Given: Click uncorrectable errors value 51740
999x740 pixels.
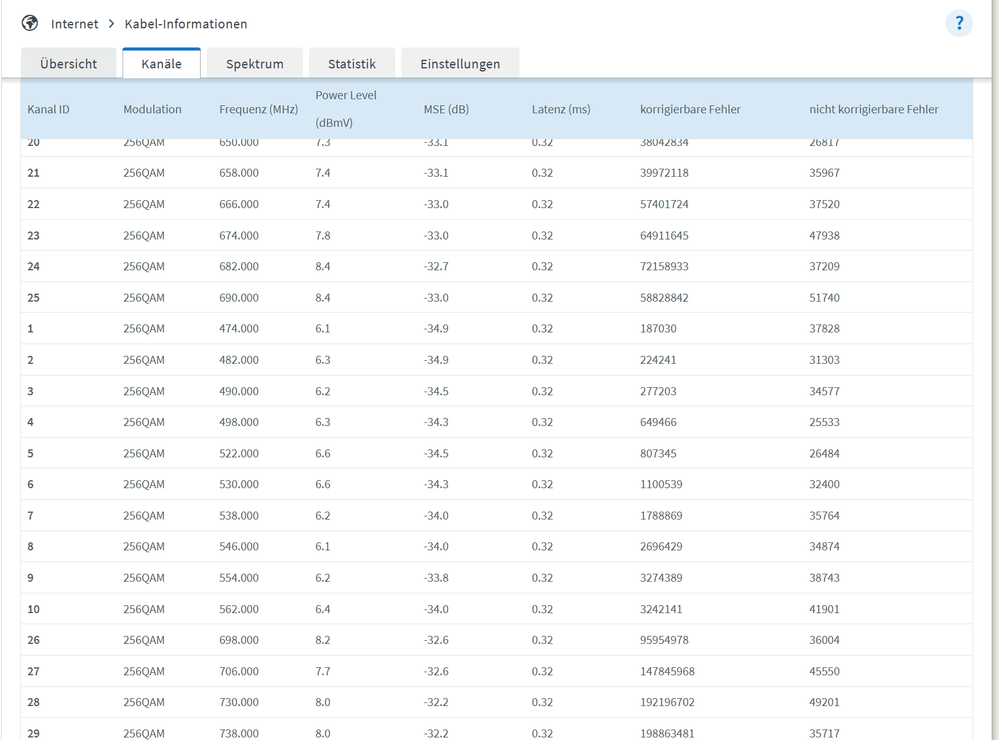Looking at the screenshot, I should [x=824, y=298].
